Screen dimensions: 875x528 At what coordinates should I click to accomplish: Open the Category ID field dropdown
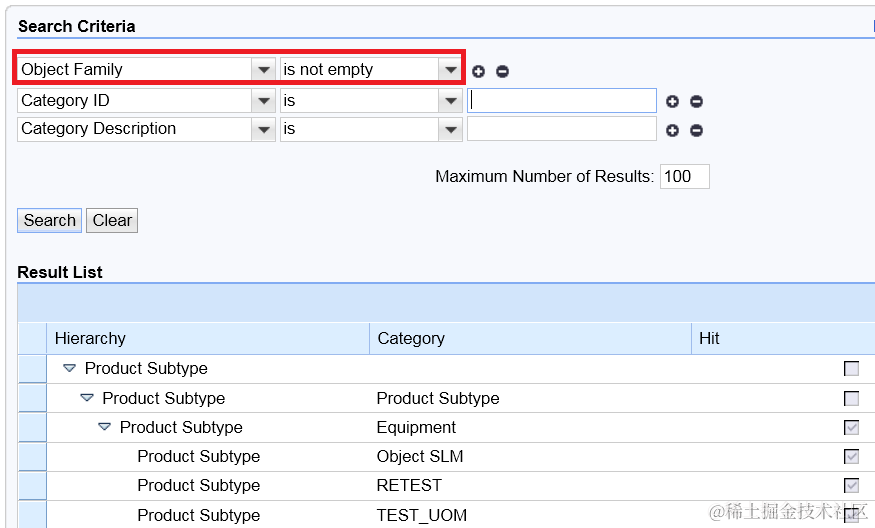click(x=264, y=100)
